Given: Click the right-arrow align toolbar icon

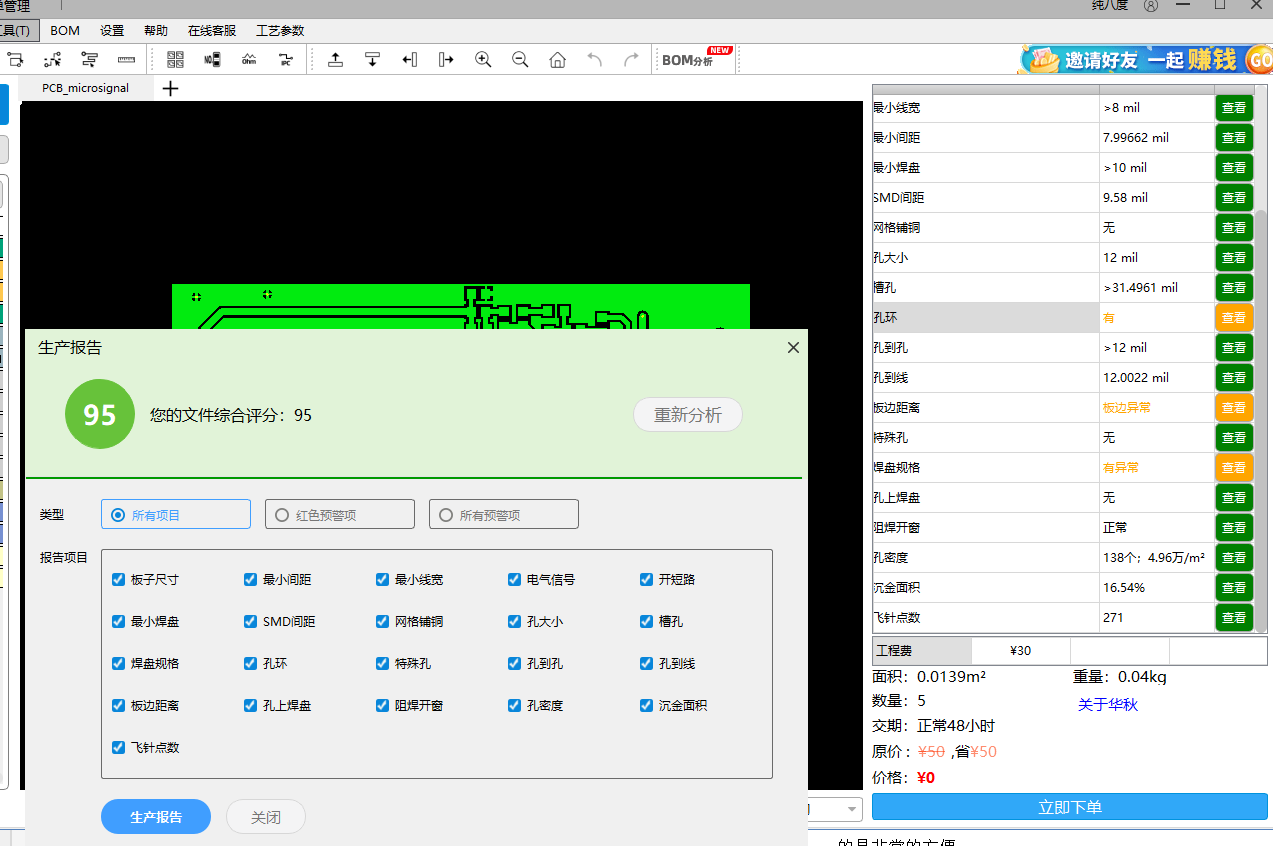Looking at the screenshot, I should pyautogui.click(x=446, y=60).
